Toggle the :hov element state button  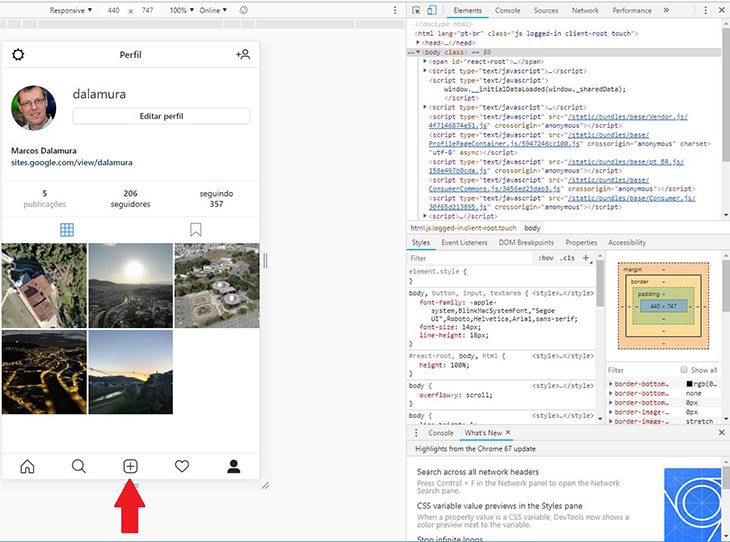click(546, 258)
